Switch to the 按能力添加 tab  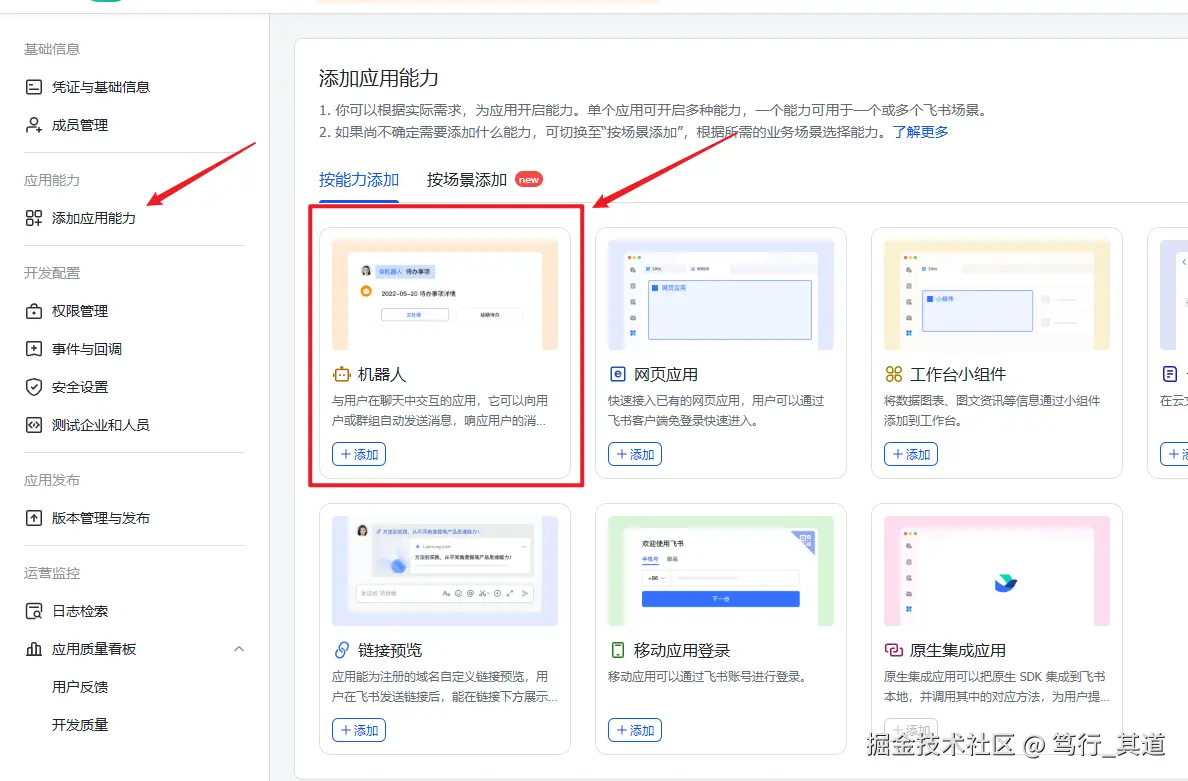point(358,180)
